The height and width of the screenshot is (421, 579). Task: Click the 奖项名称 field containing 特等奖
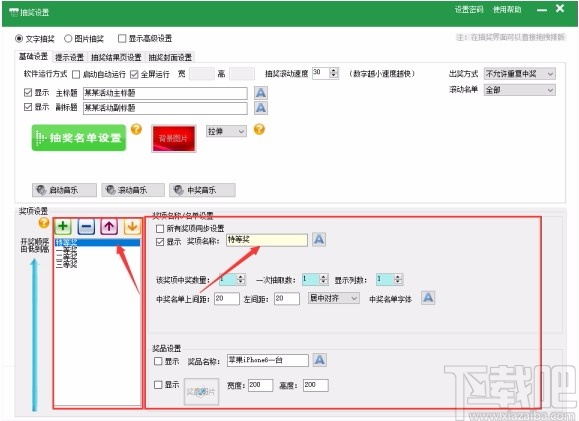tap(267, 240)
